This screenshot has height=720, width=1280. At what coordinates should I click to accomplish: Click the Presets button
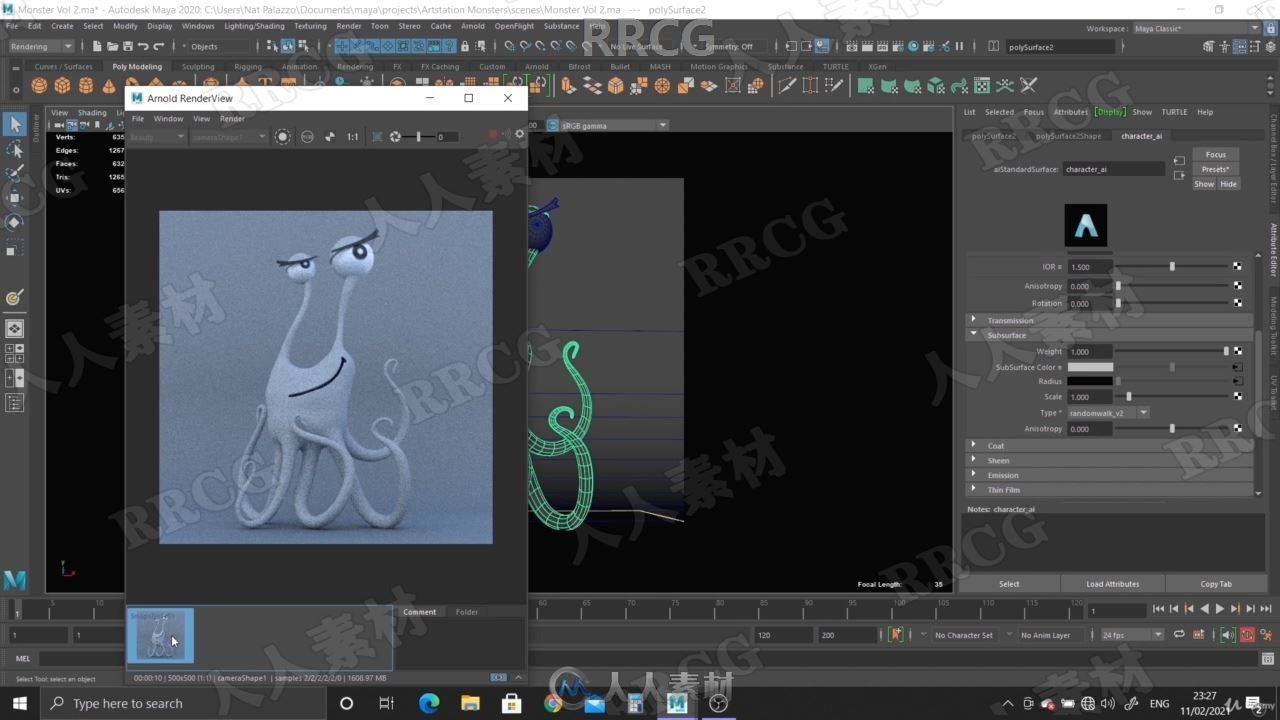click(1215, 169)
